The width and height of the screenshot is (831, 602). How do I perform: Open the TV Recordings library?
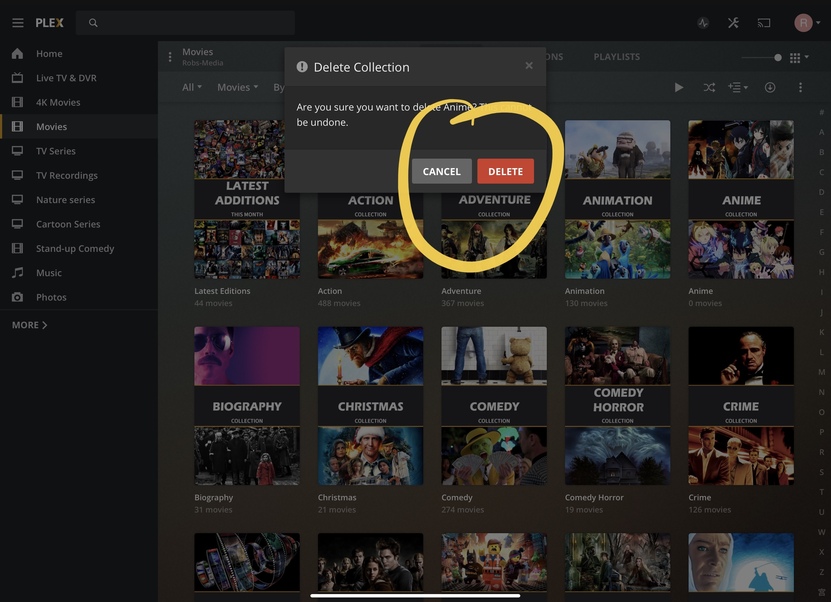79,175
